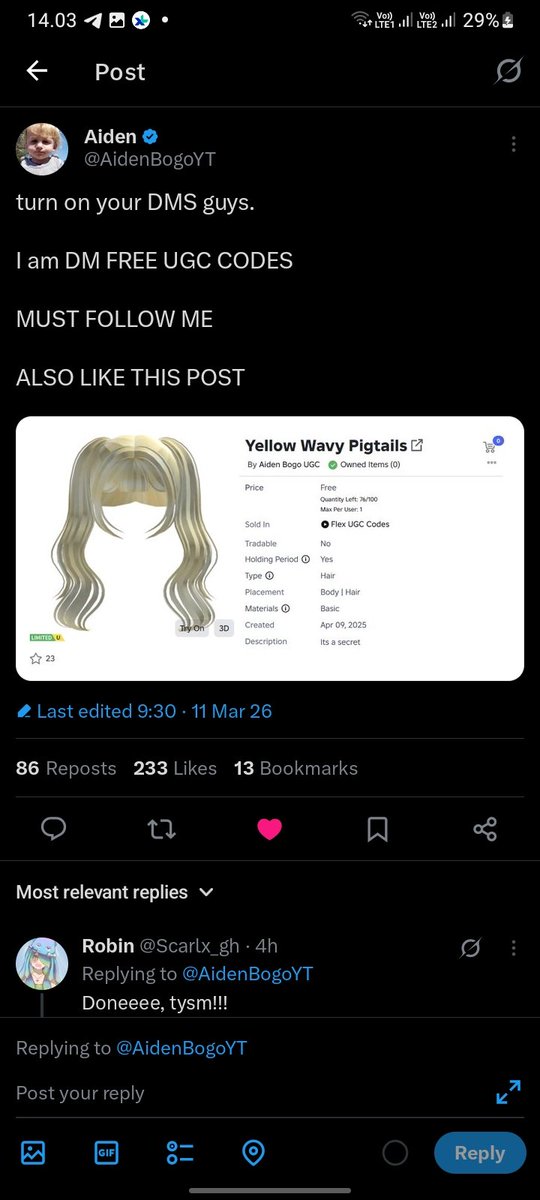540x1200 pixels.
Task: Add a GIF to the reply
Action: click(x=107, y=1153)
